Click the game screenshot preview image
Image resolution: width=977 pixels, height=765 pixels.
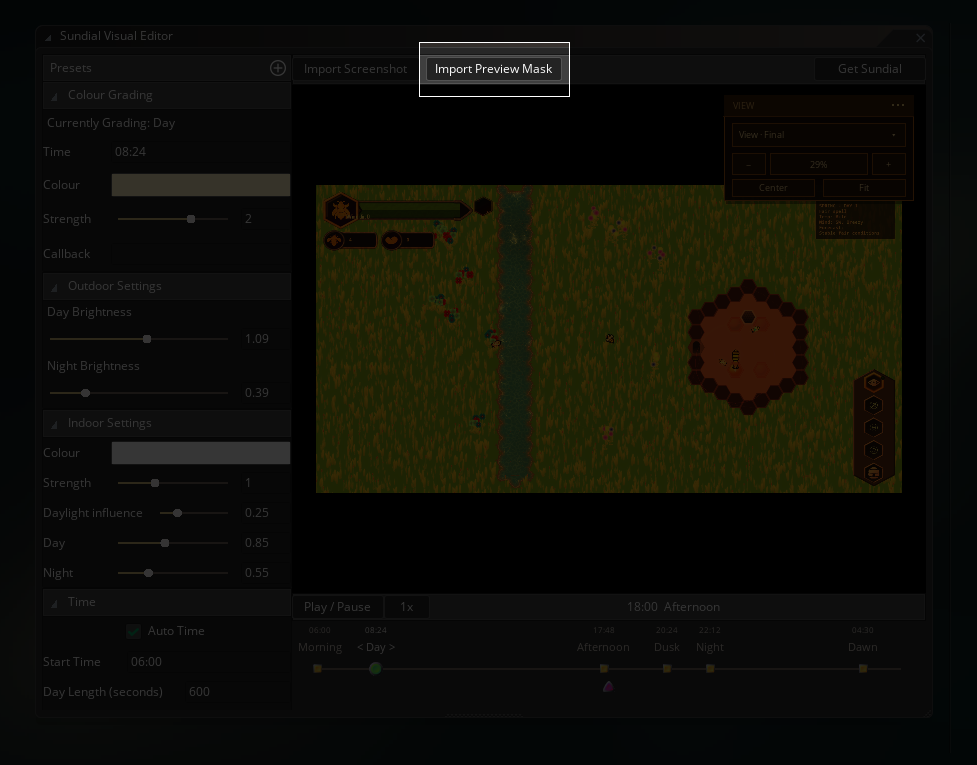tap(609, 339)
